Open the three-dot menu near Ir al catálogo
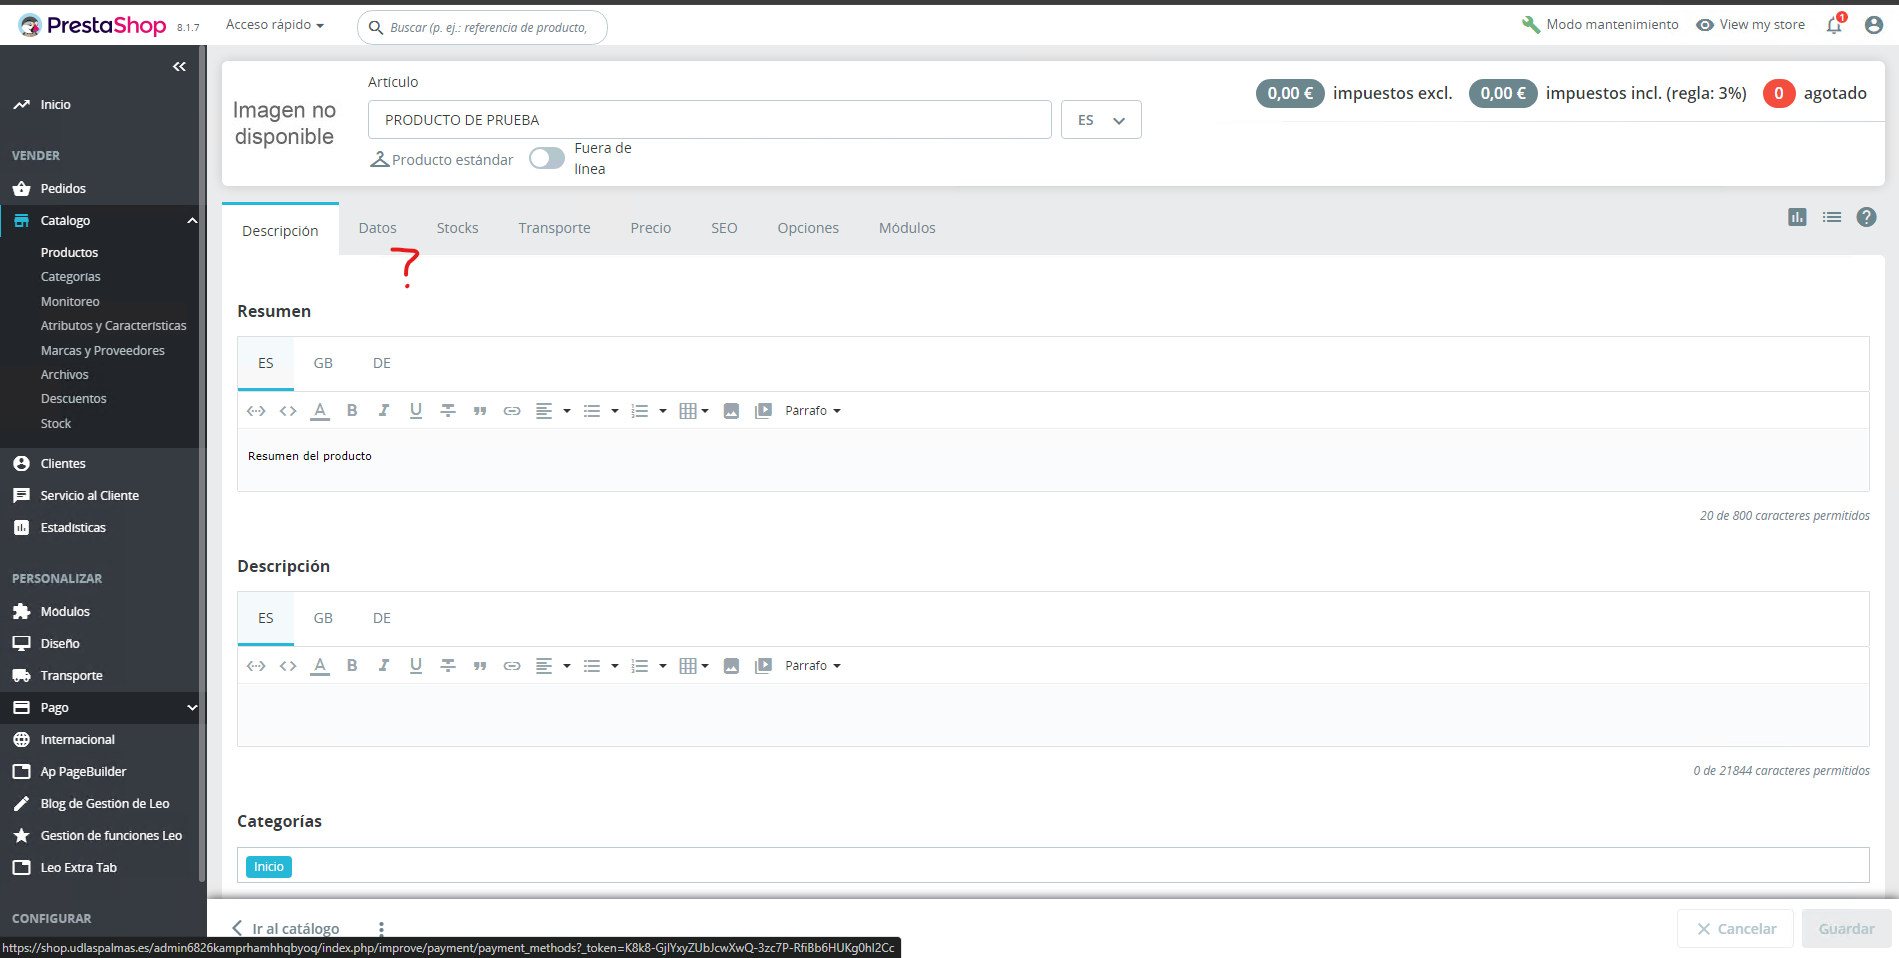Screen dimensions: 1899x958 [381, 929]
